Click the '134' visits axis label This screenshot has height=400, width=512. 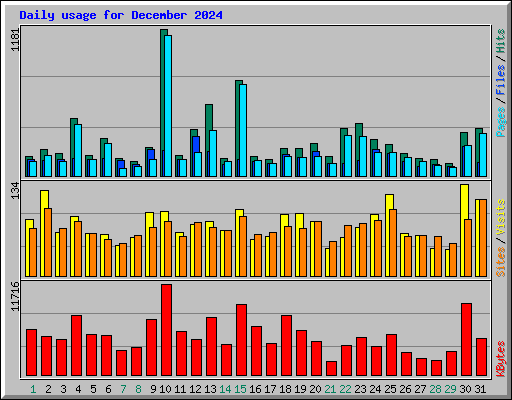[x=15, y=190]
